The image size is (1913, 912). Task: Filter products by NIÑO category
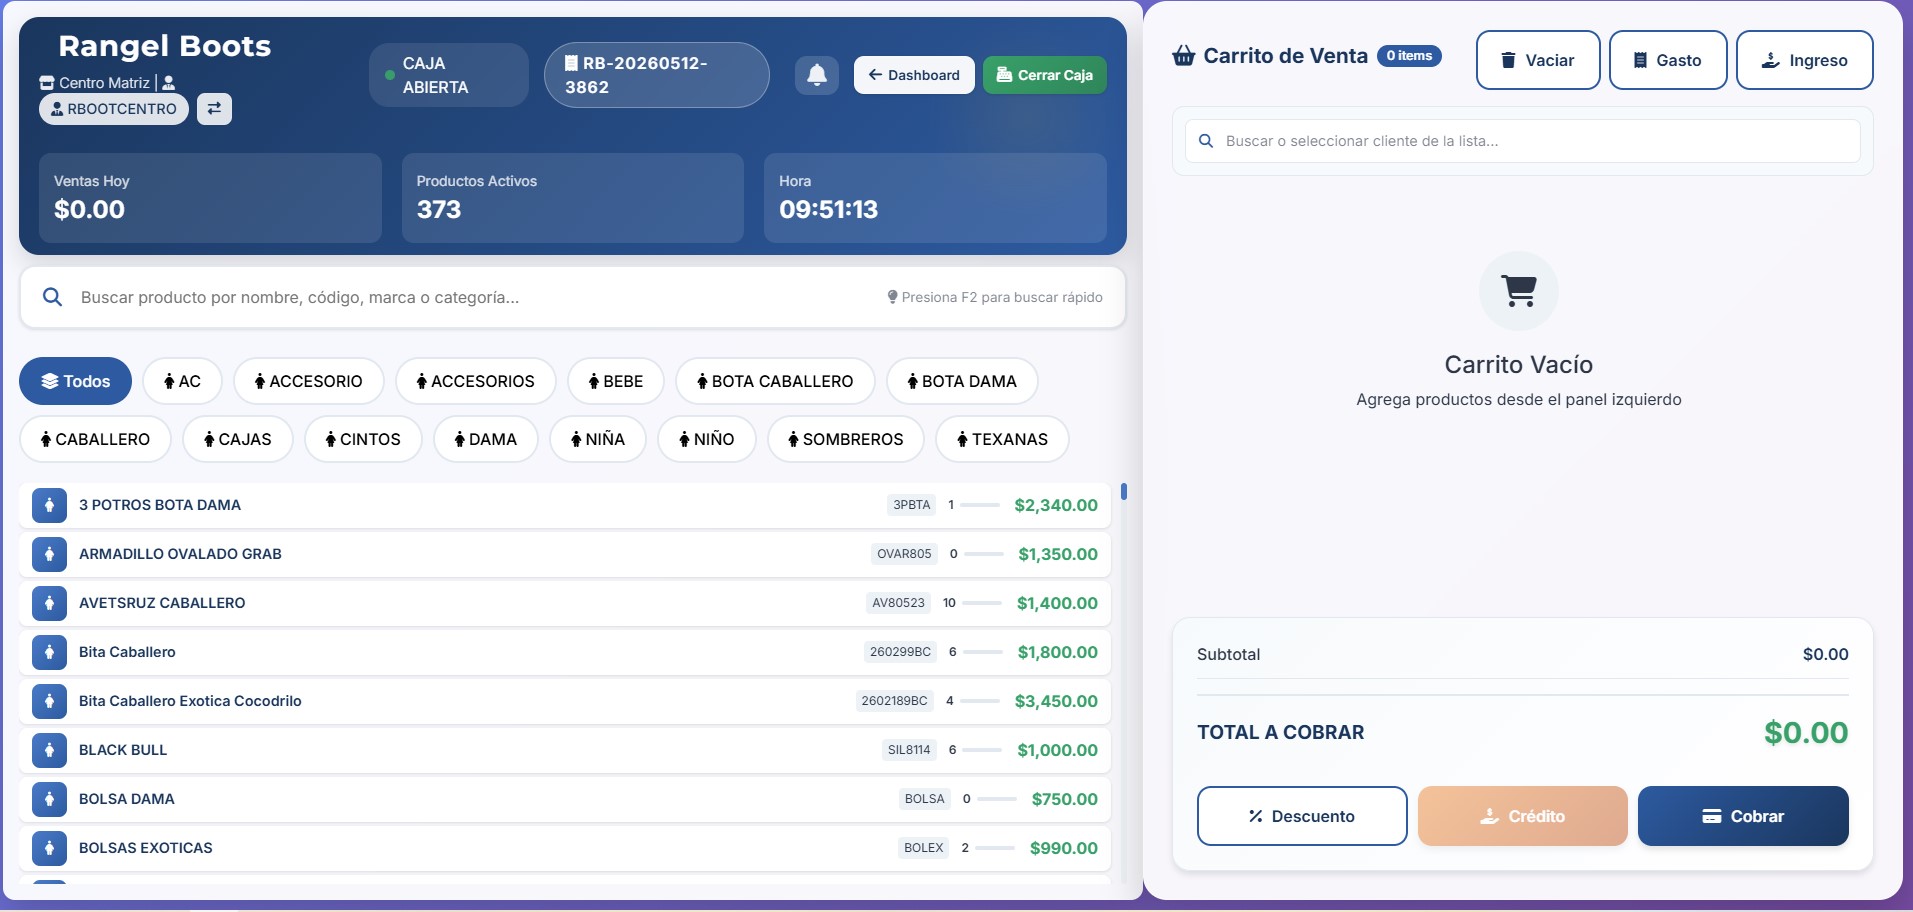706,439
